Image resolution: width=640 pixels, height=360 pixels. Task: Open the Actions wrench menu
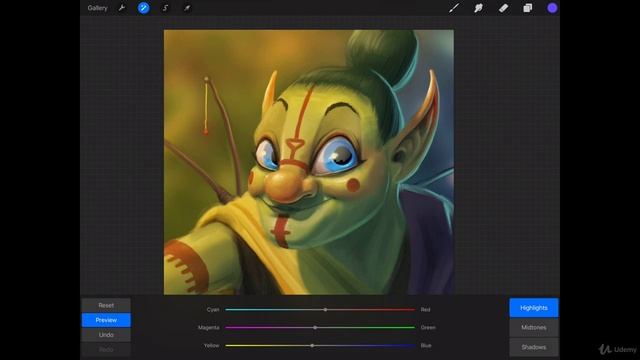tap(122, 8)
